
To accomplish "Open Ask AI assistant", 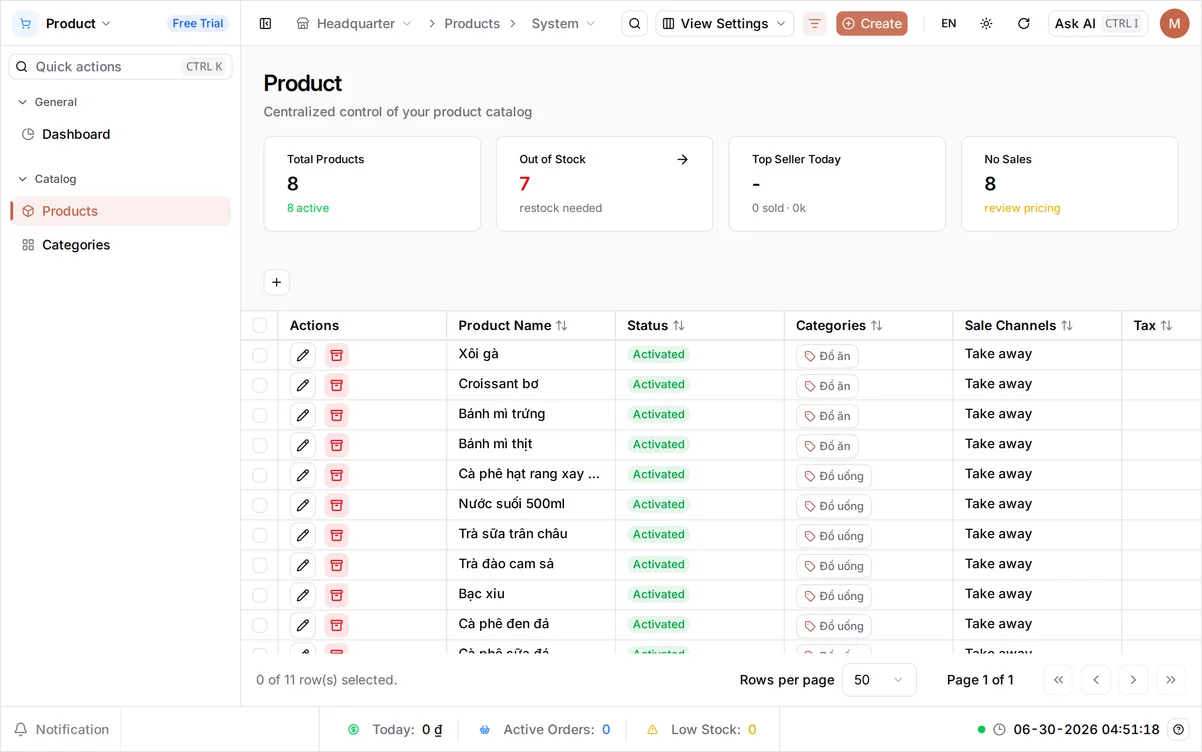I will [x=1098, y=23].
